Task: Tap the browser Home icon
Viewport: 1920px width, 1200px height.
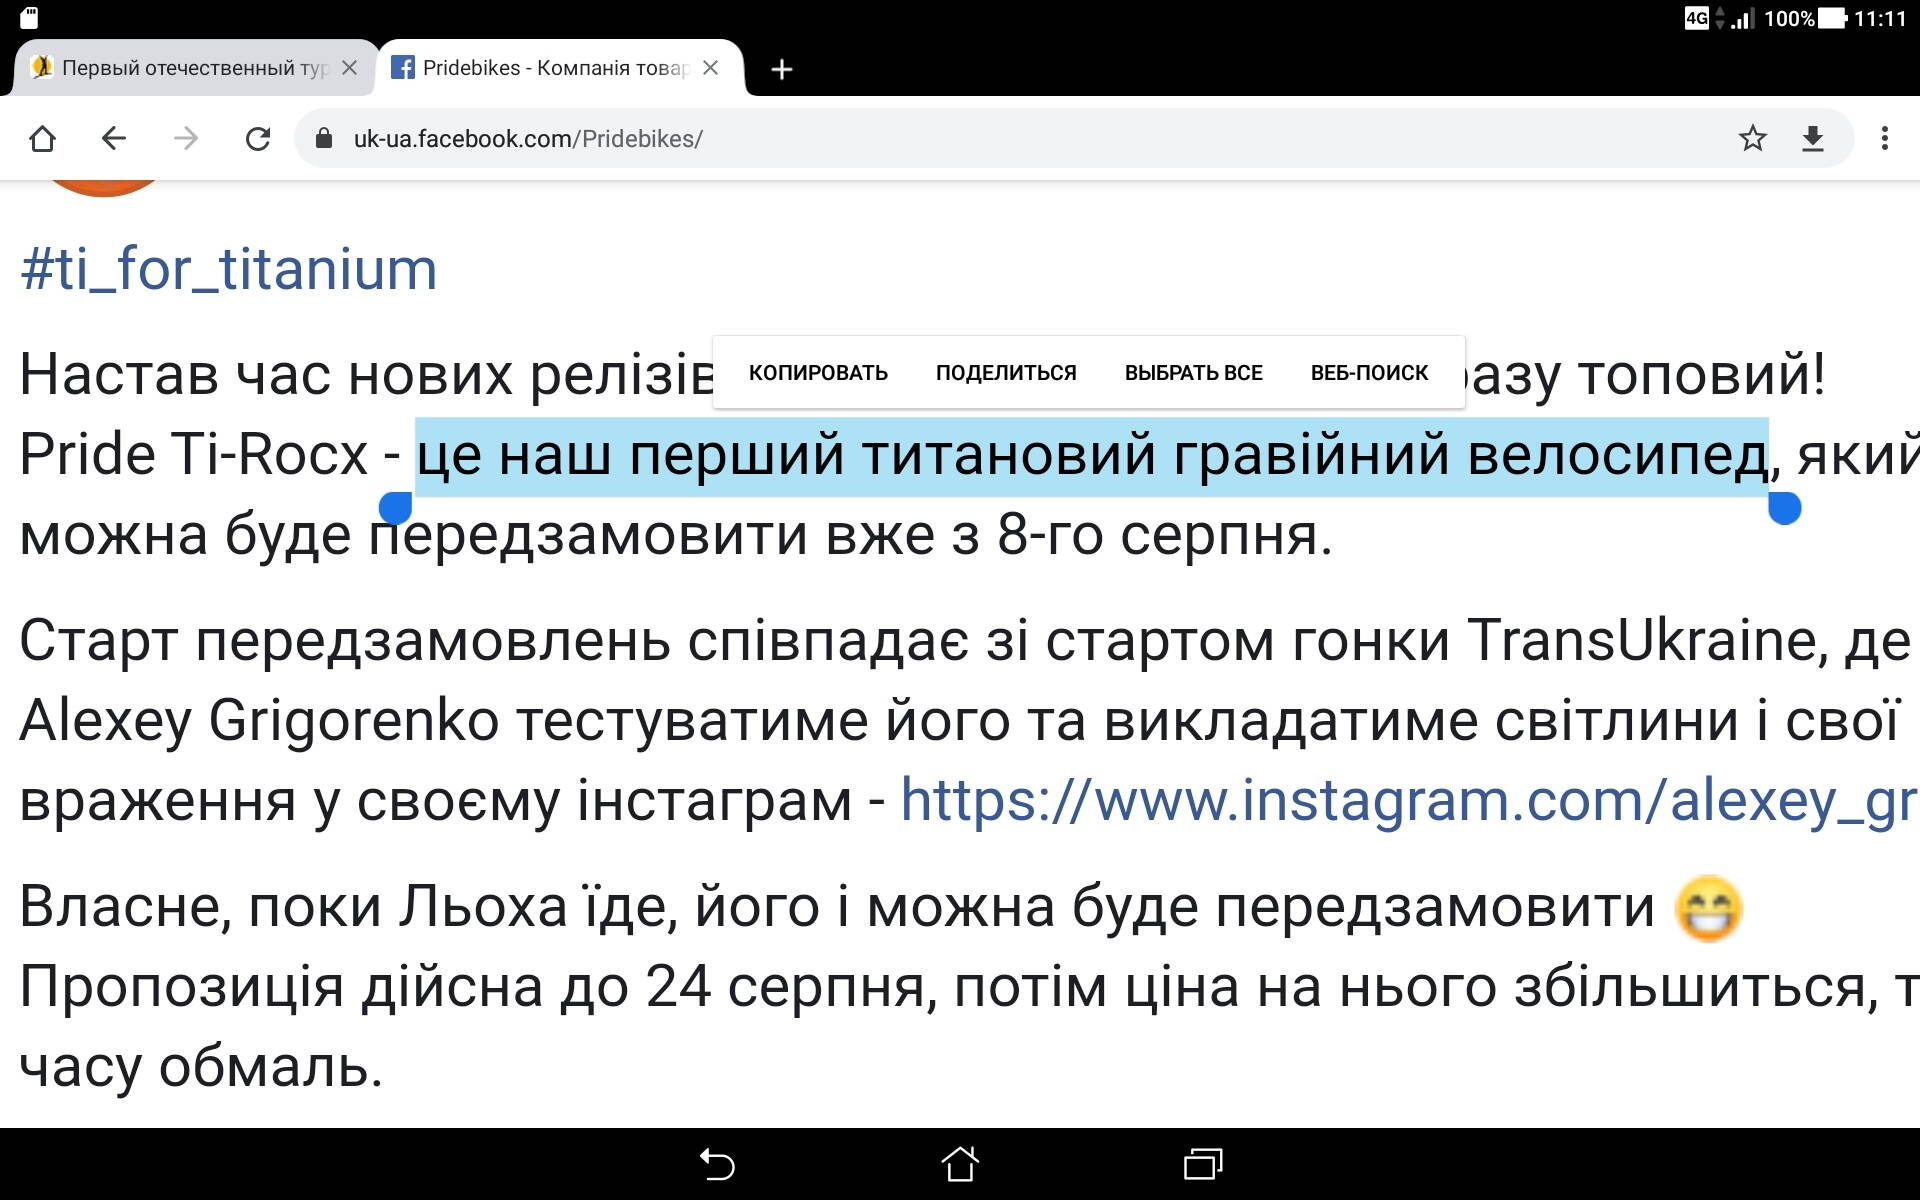Action: pos(42,138)
